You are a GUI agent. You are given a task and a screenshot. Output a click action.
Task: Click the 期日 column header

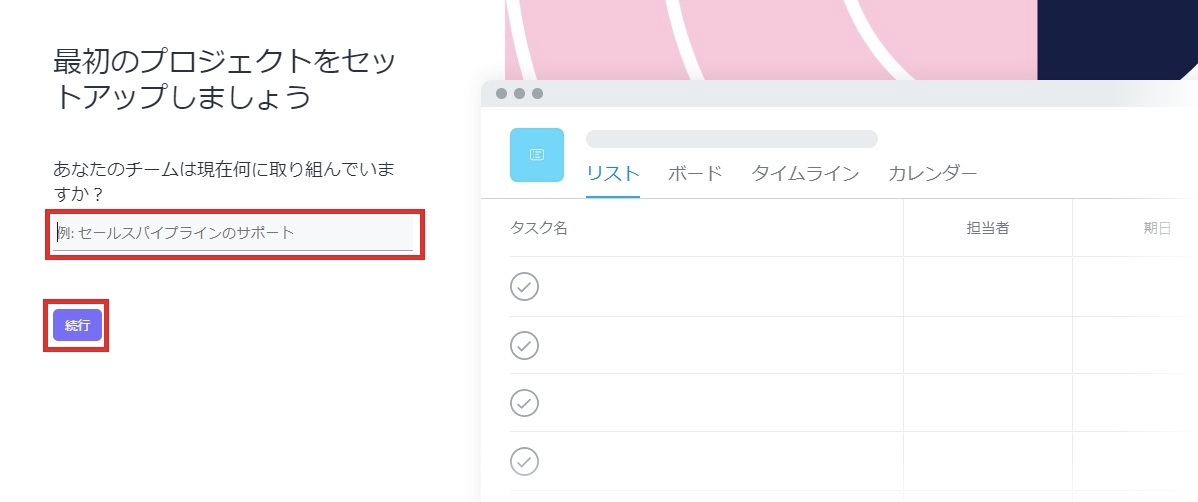1157,228
